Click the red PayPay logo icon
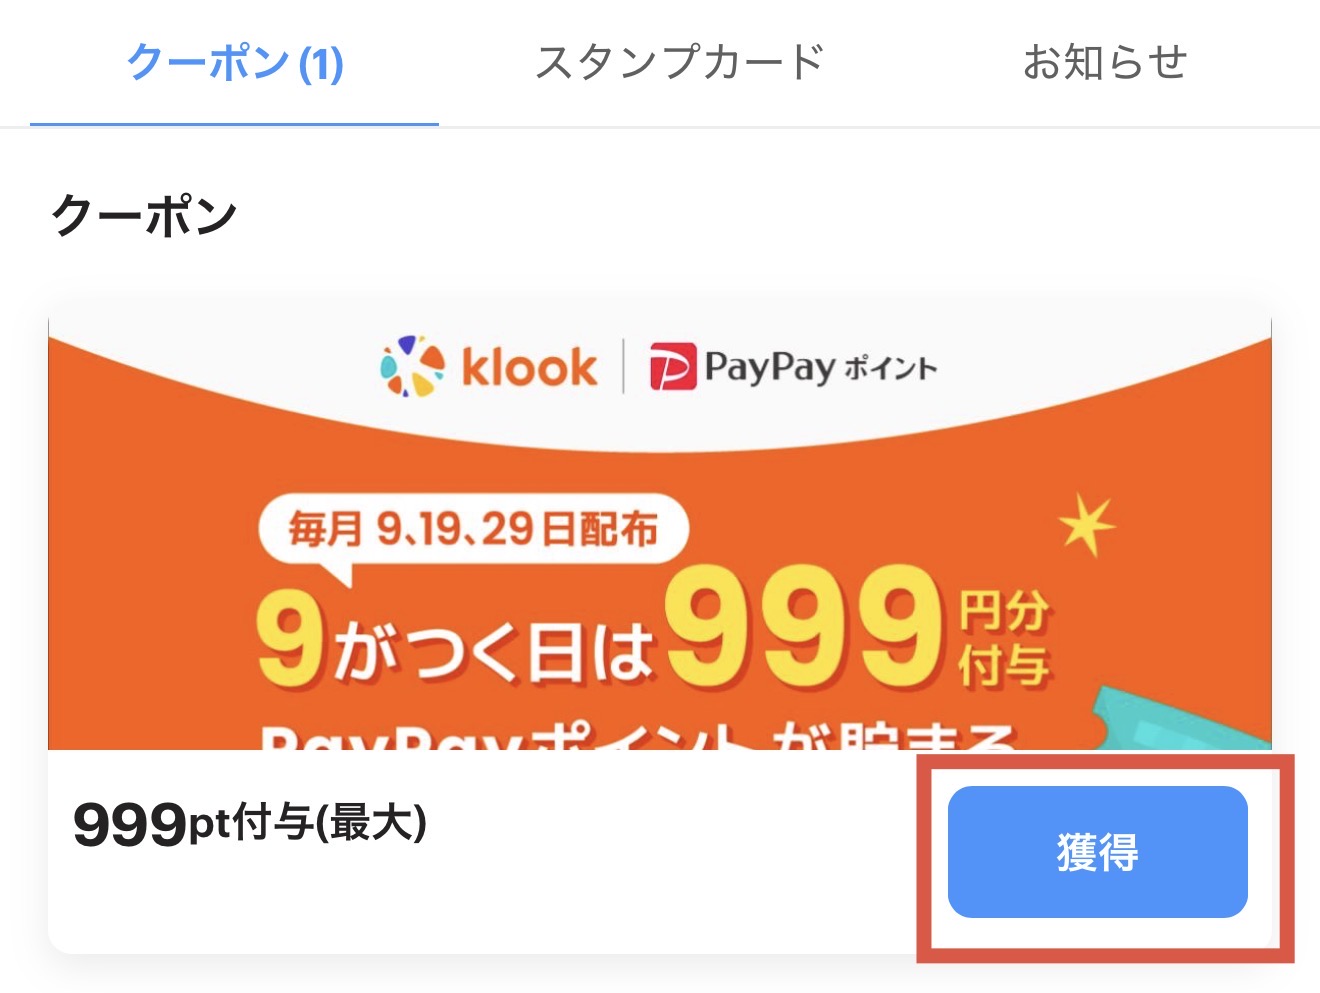1320x993 pixels. (672, 367)
